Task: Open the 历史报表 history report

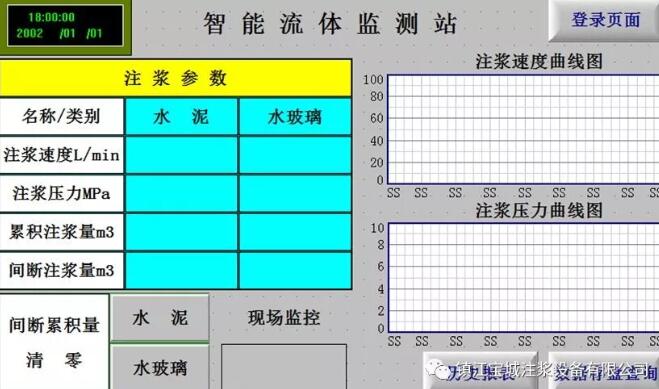Action: [480, 371]
